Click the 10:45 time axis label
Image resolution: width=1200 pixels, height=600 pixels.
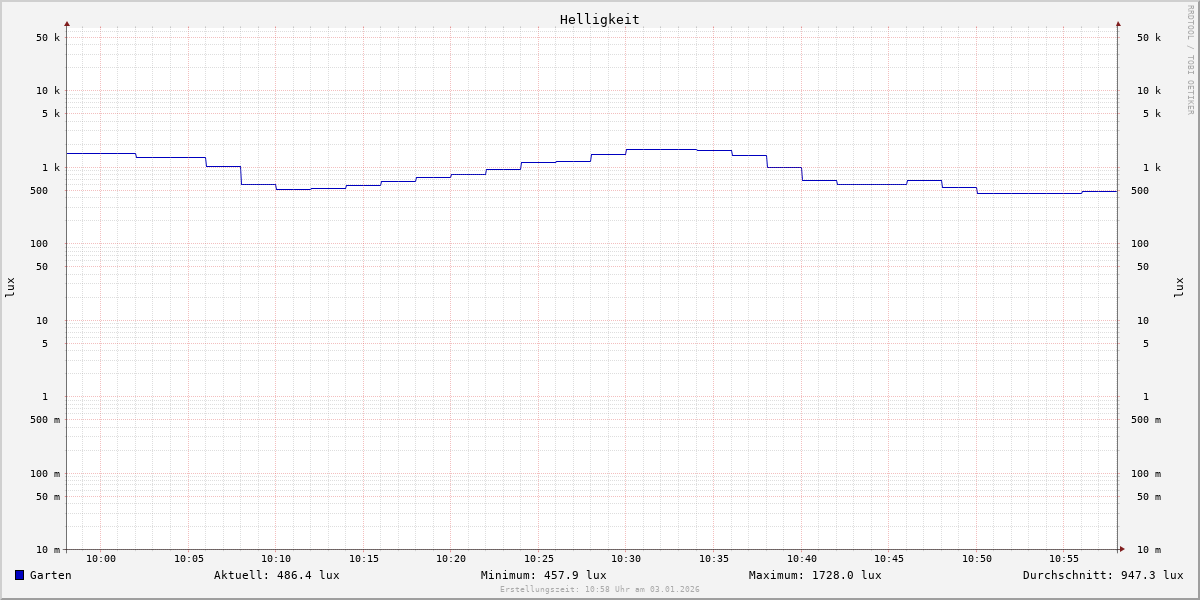[x=889, y=559]
